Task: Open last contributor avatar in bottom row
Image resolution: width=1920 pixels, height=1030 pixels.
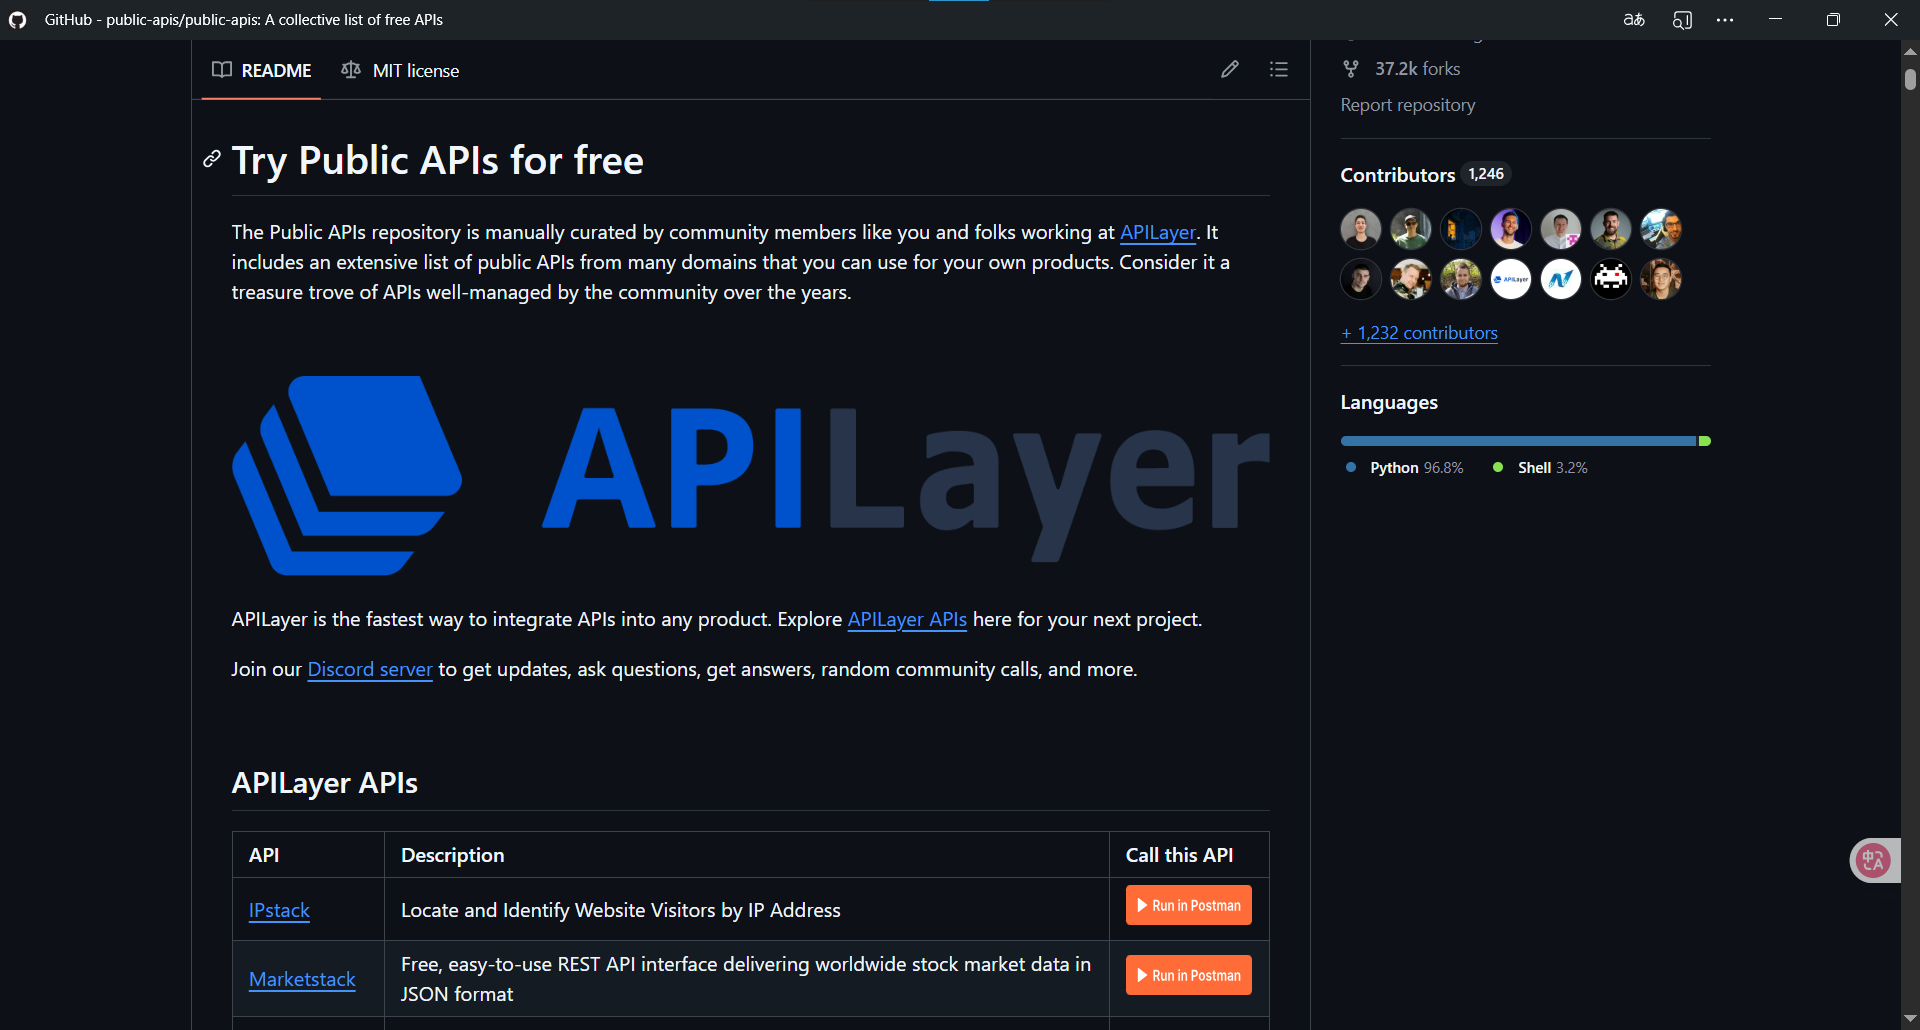Action: [1661, 279]
